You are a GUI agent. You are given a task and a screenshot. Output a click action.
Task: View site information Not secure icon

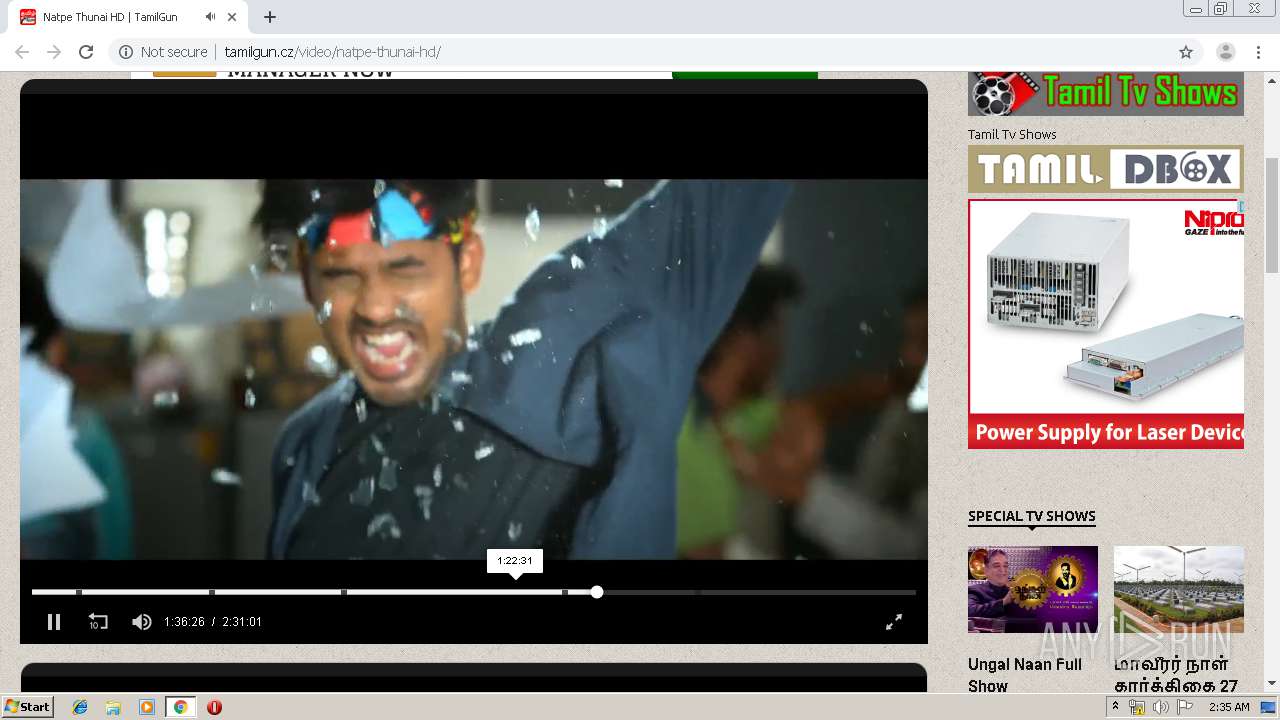coord(126,52)
